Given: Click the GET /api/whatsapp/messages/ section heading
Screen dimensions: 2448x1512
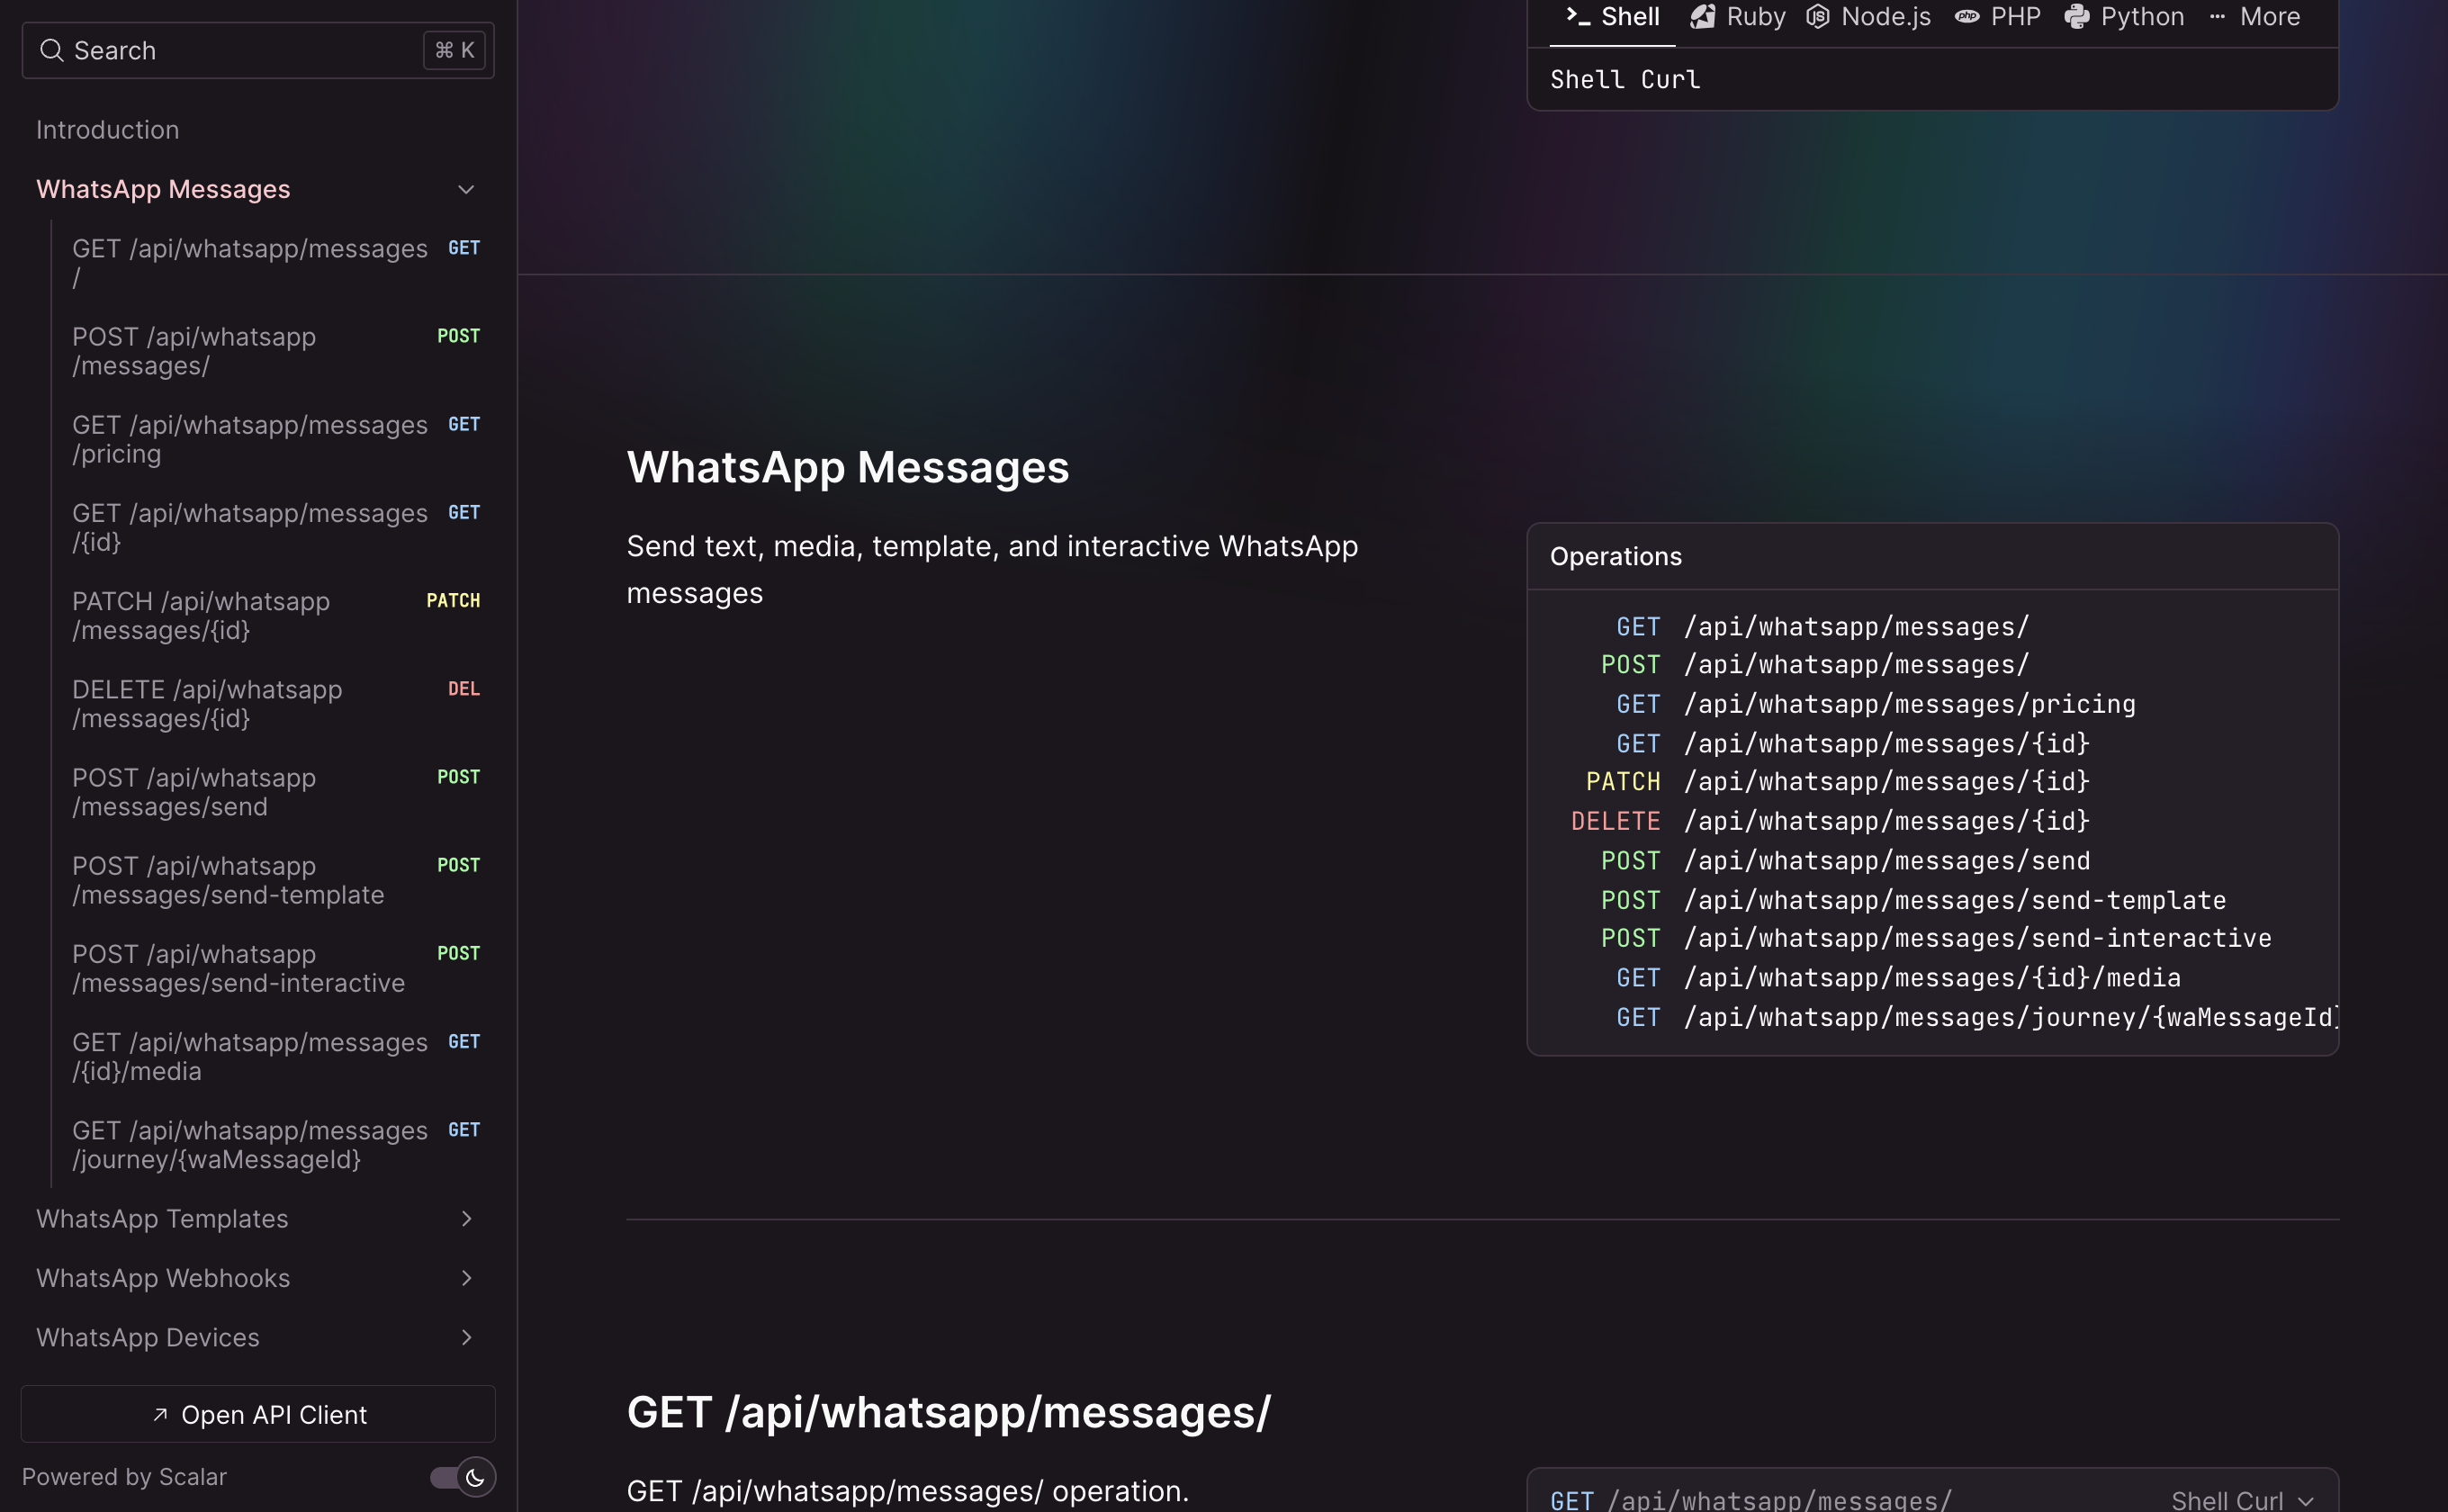Looking at the screenshot, I should coord(949,1412).
